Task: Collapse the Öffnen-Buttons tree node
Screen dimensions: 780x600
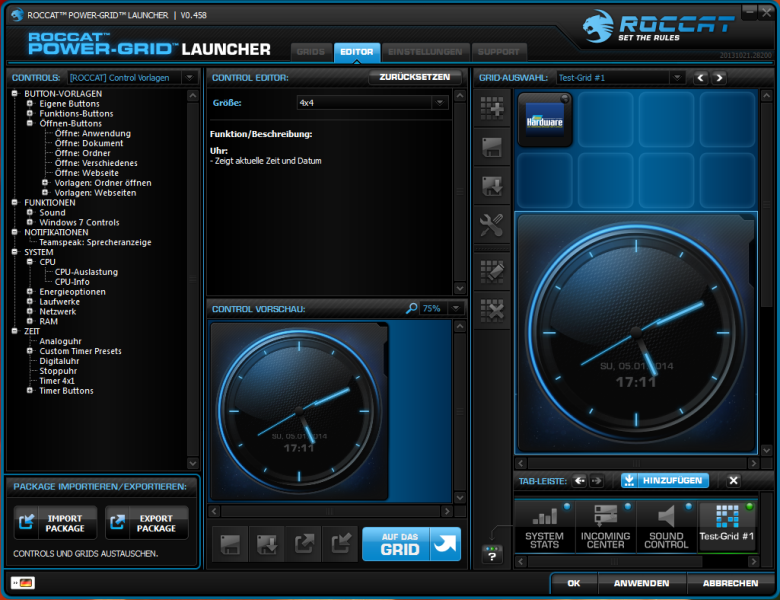Action: 30,123
